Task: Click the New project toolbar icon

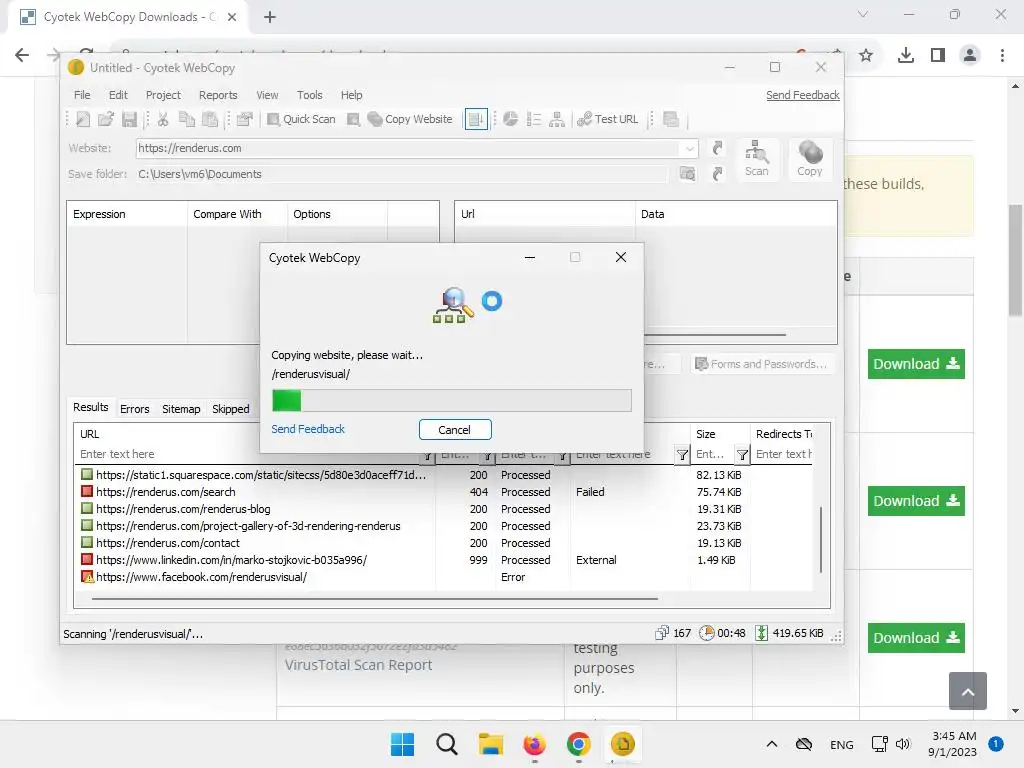Action: (83, 119)
